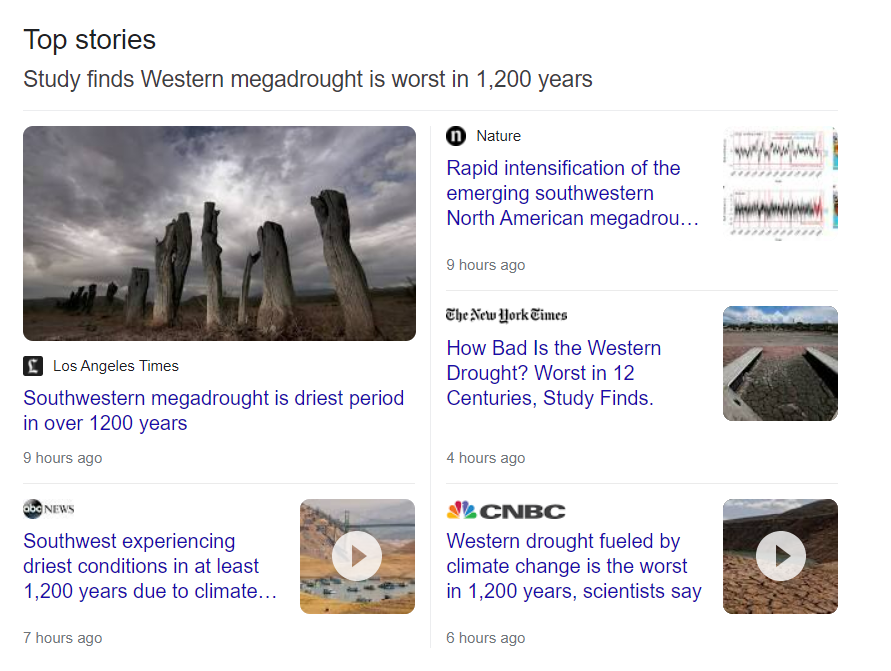Screen dimensions: 891x671
Task: Click the '4 hours ago' timestamp under NYT
Action: (485, 458)
